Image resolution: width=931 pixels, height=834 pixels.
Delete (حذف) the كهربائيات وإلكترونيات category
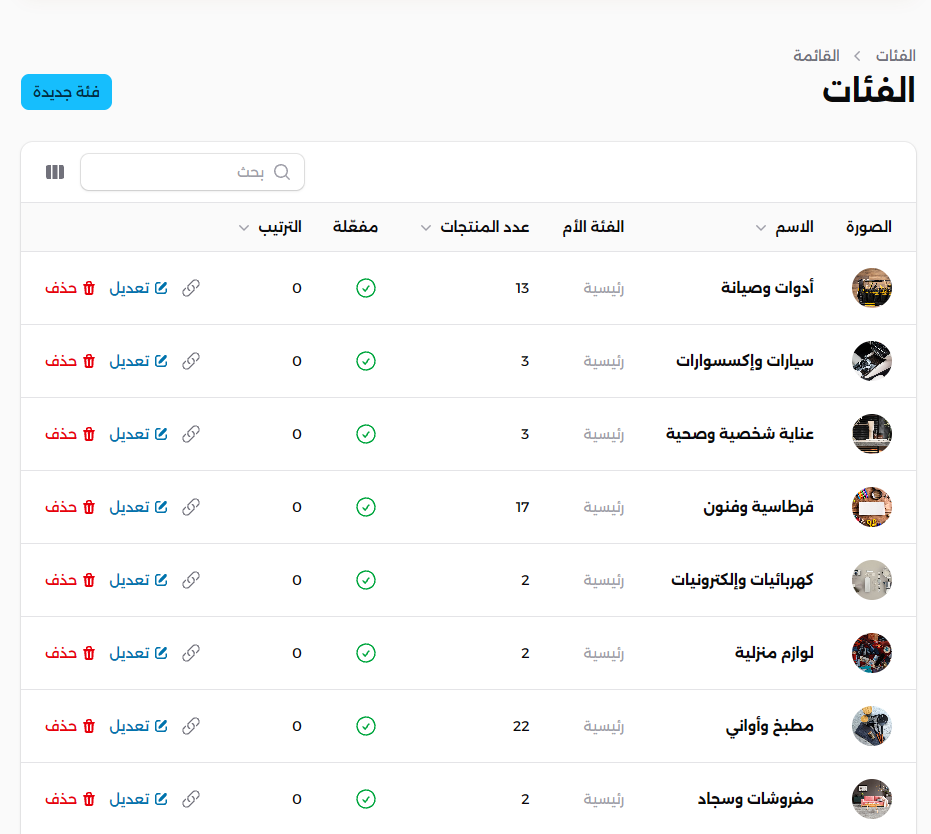click(70, 580)
